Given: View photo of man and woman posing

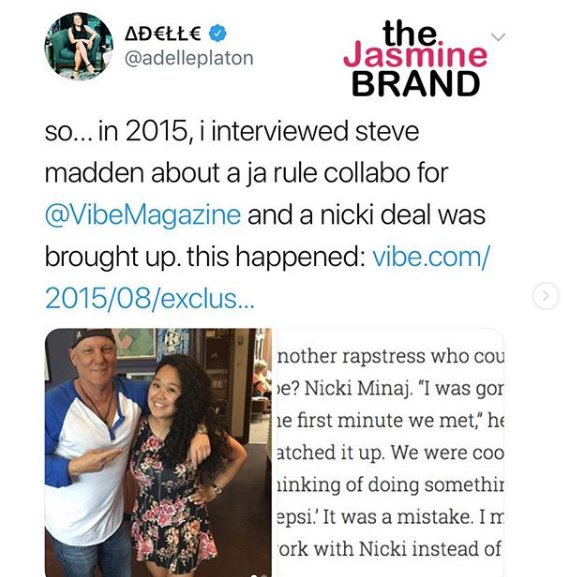Looking at the screenshot, I should click(158, 452).
